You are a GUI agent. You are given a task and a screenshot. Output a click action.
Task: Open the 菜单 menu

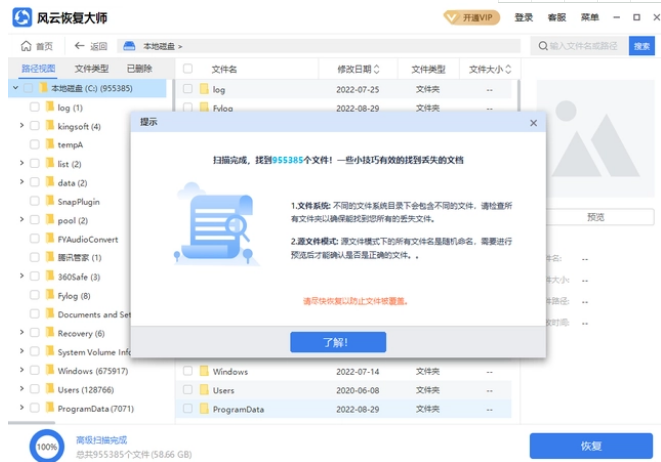point(589,18)
